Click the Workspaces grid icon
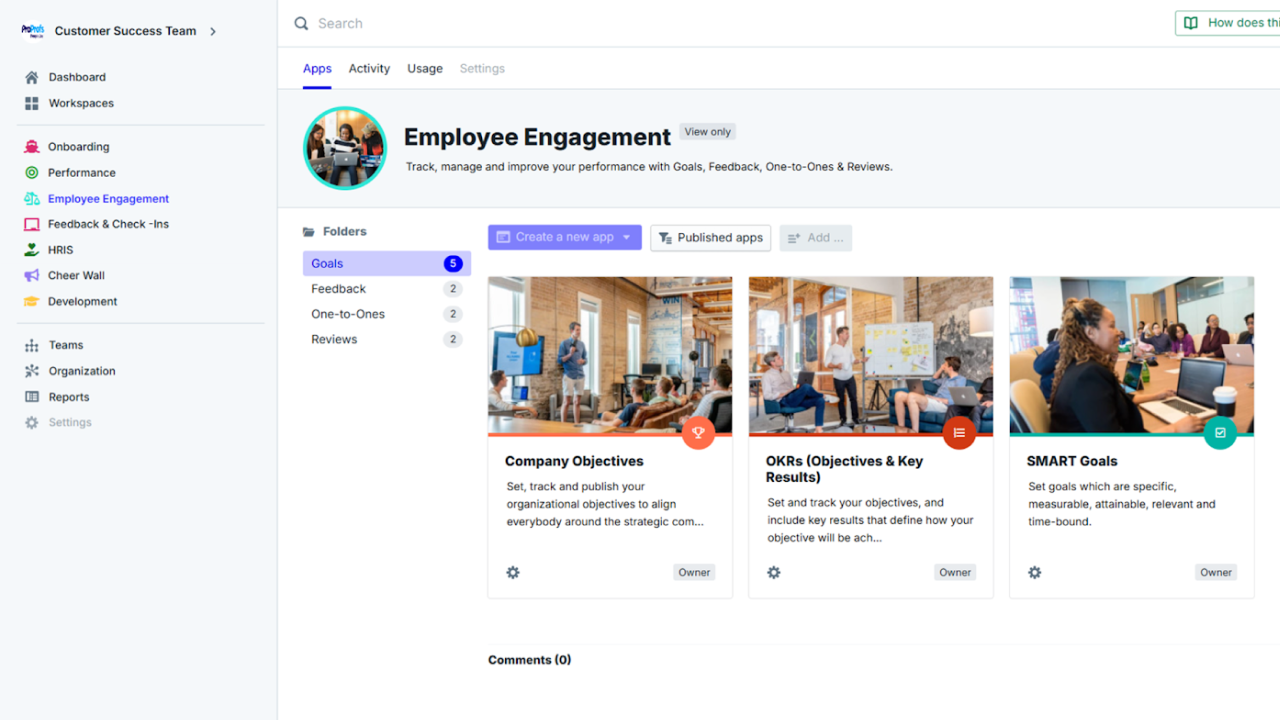 pos(32,103)
